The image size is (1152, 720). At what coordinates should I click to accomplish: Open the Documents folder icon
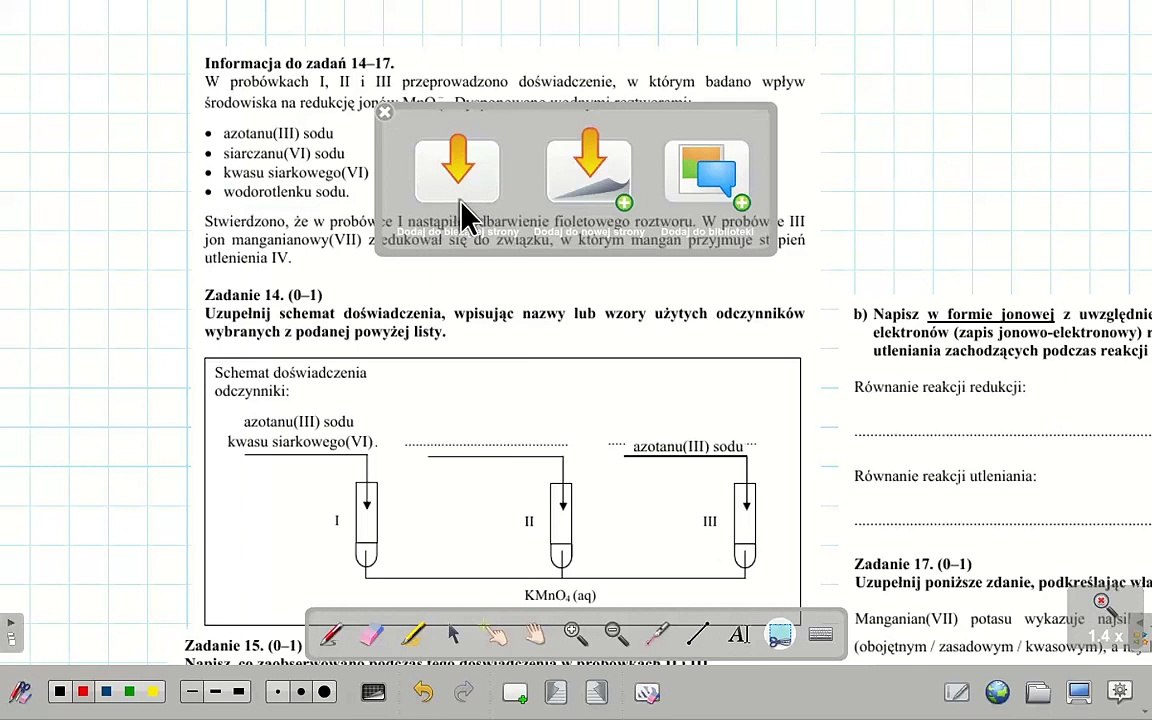point(1038,692)
